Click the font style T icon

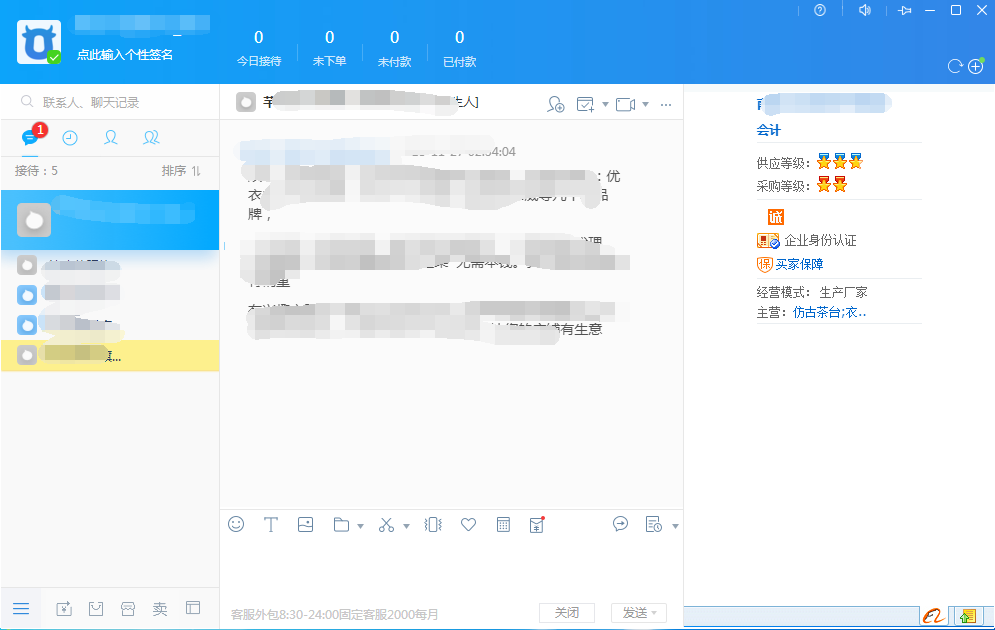point(270,524)
